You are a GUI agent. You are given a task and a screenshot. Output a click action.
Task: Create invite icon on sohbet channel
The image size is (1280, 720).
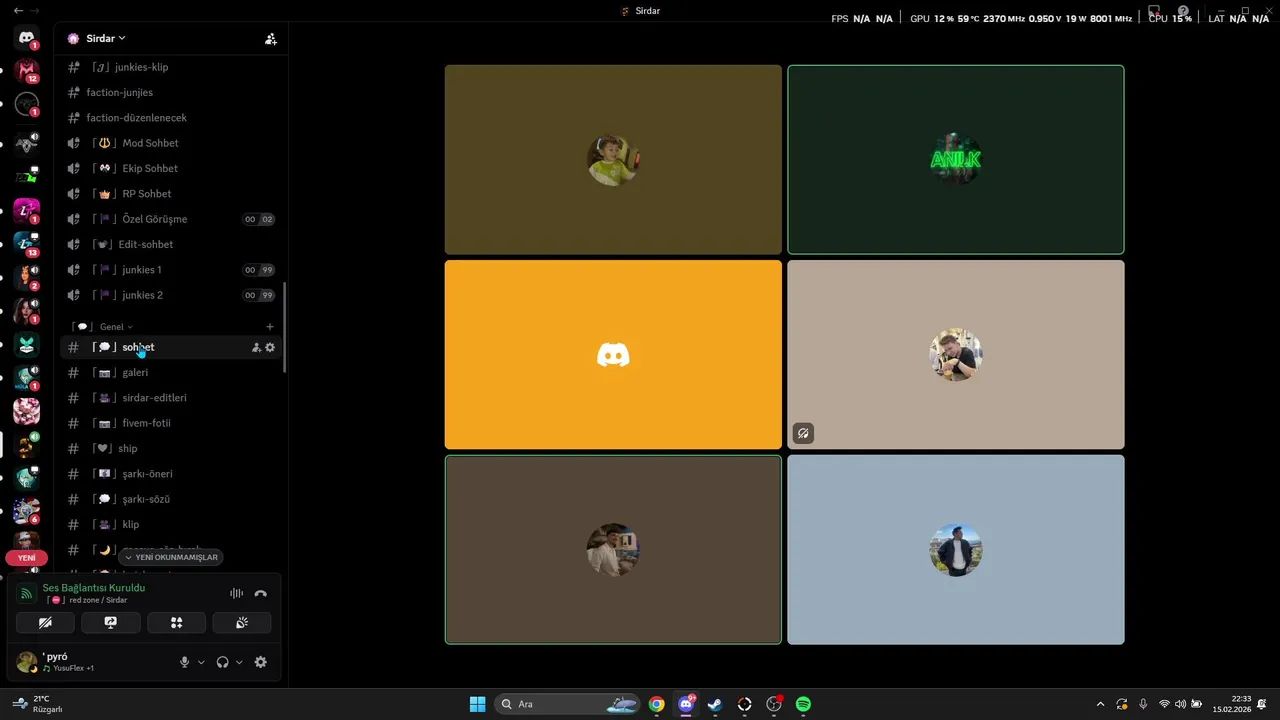coord(256,347)
